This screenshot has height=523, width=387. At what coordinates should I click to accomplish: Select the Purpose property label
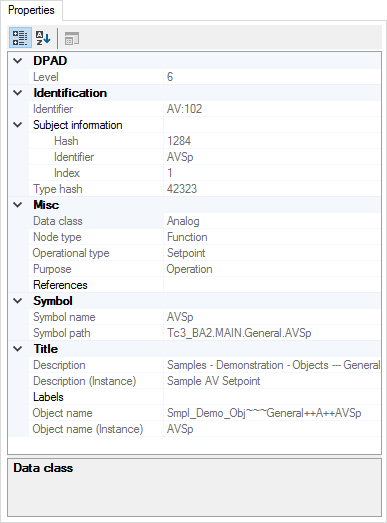click(x=52, y=269)
